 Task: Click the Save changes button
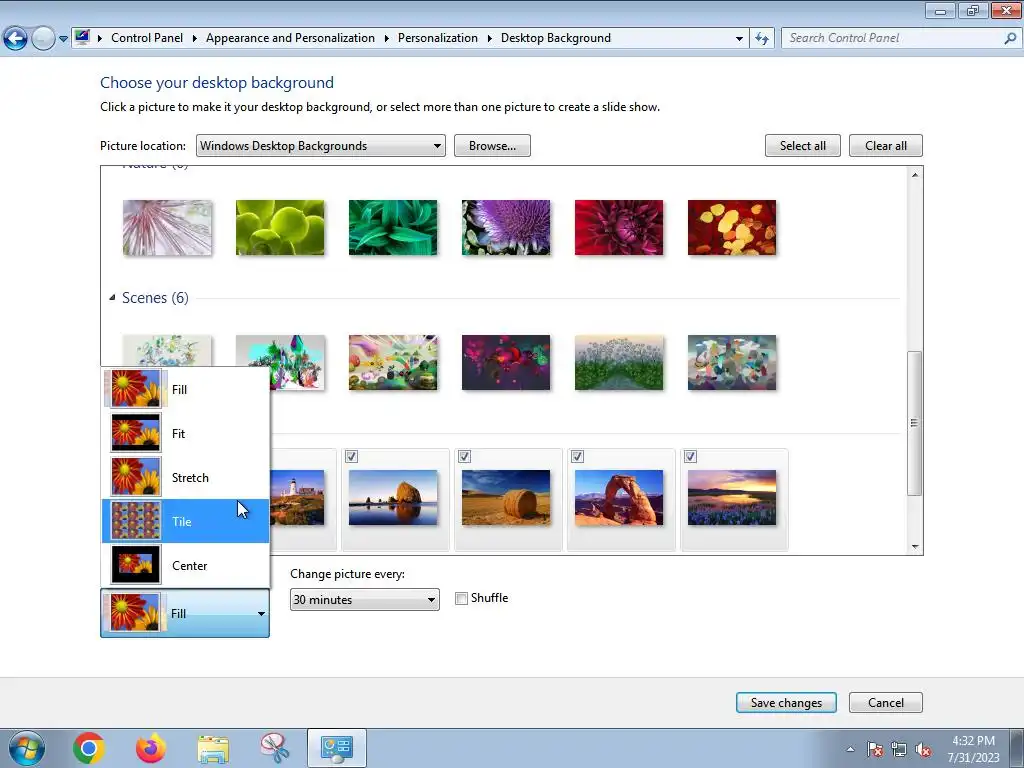(786, 703)
